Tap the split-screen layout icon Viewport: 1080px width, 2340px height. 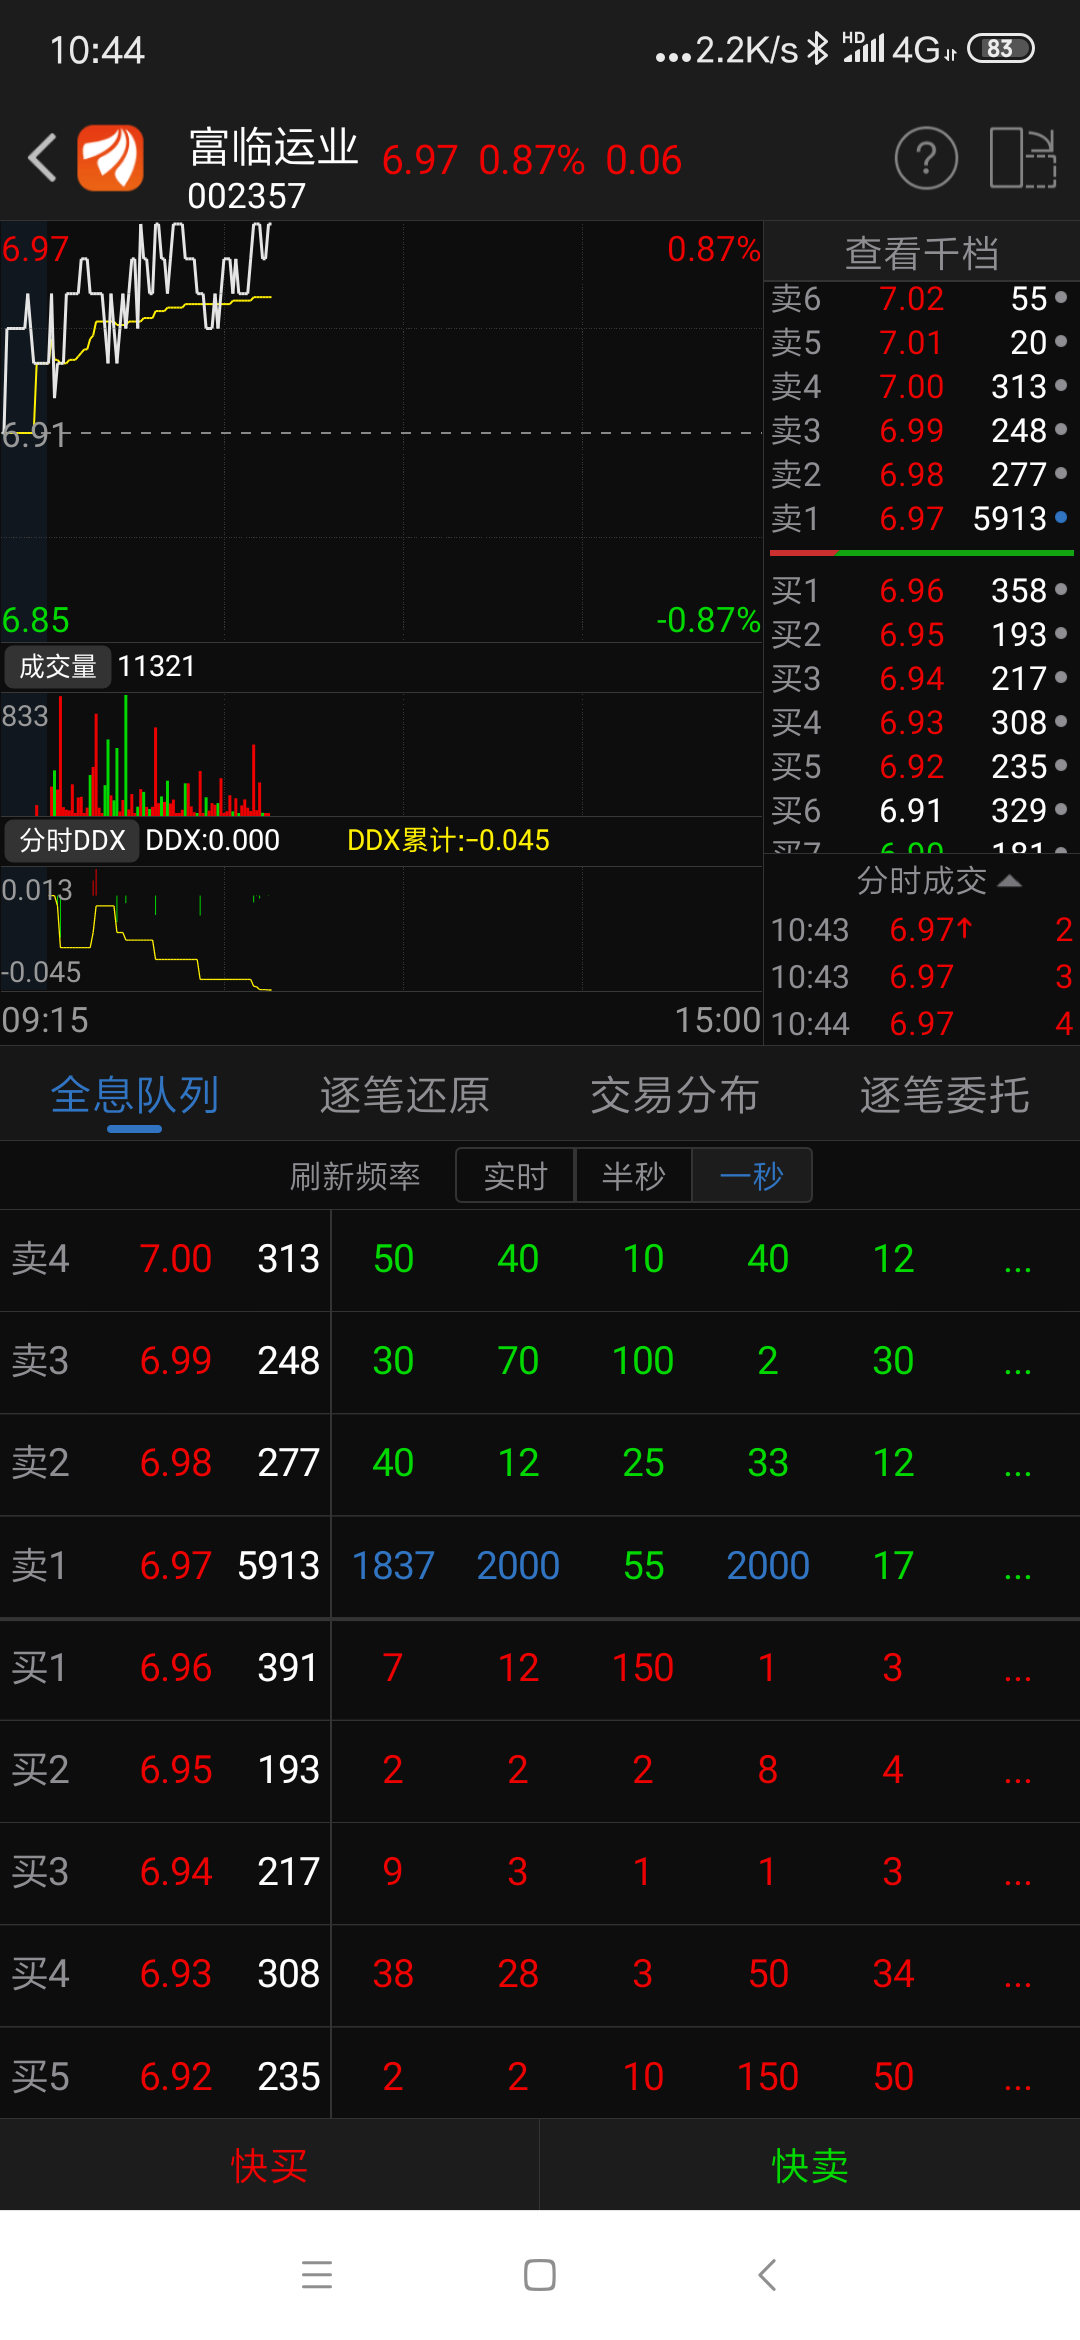coord(1023,158)
